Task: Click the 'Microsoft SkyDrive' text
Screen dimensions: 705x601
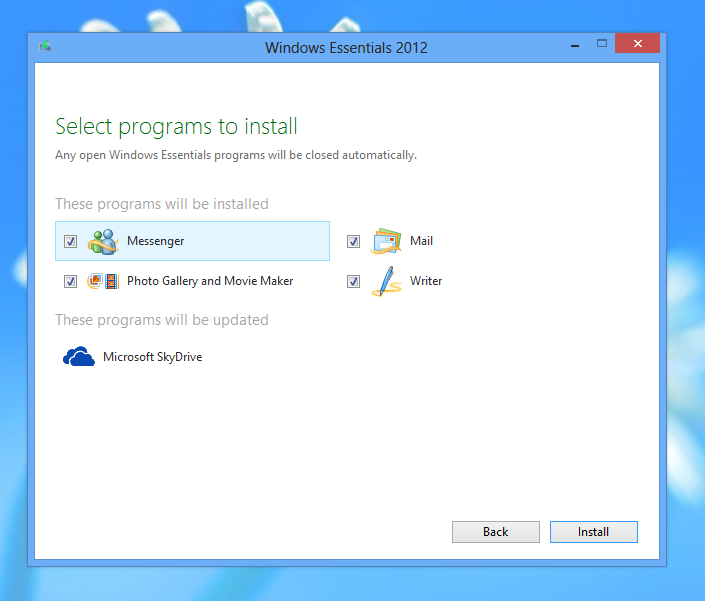Action: [x=152, y=356]
